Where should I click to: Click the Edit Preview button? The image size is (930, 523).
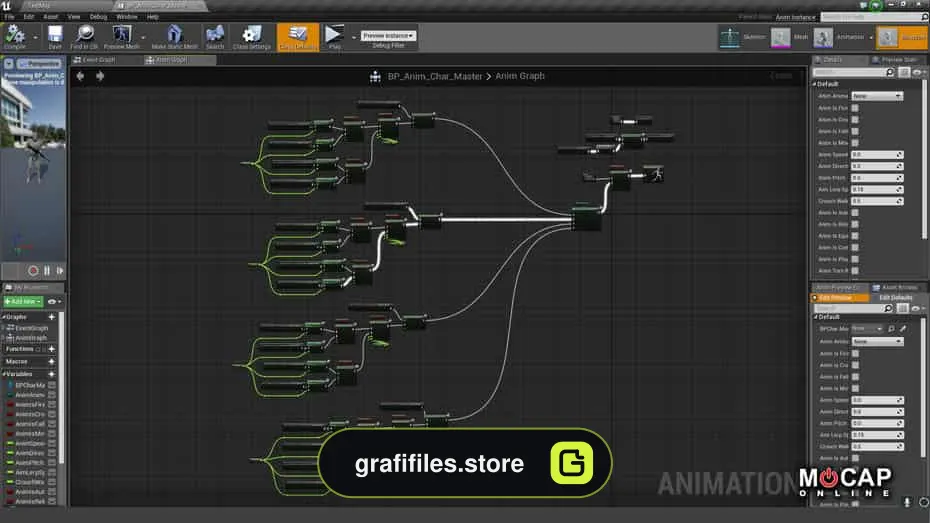click(839, 298)
